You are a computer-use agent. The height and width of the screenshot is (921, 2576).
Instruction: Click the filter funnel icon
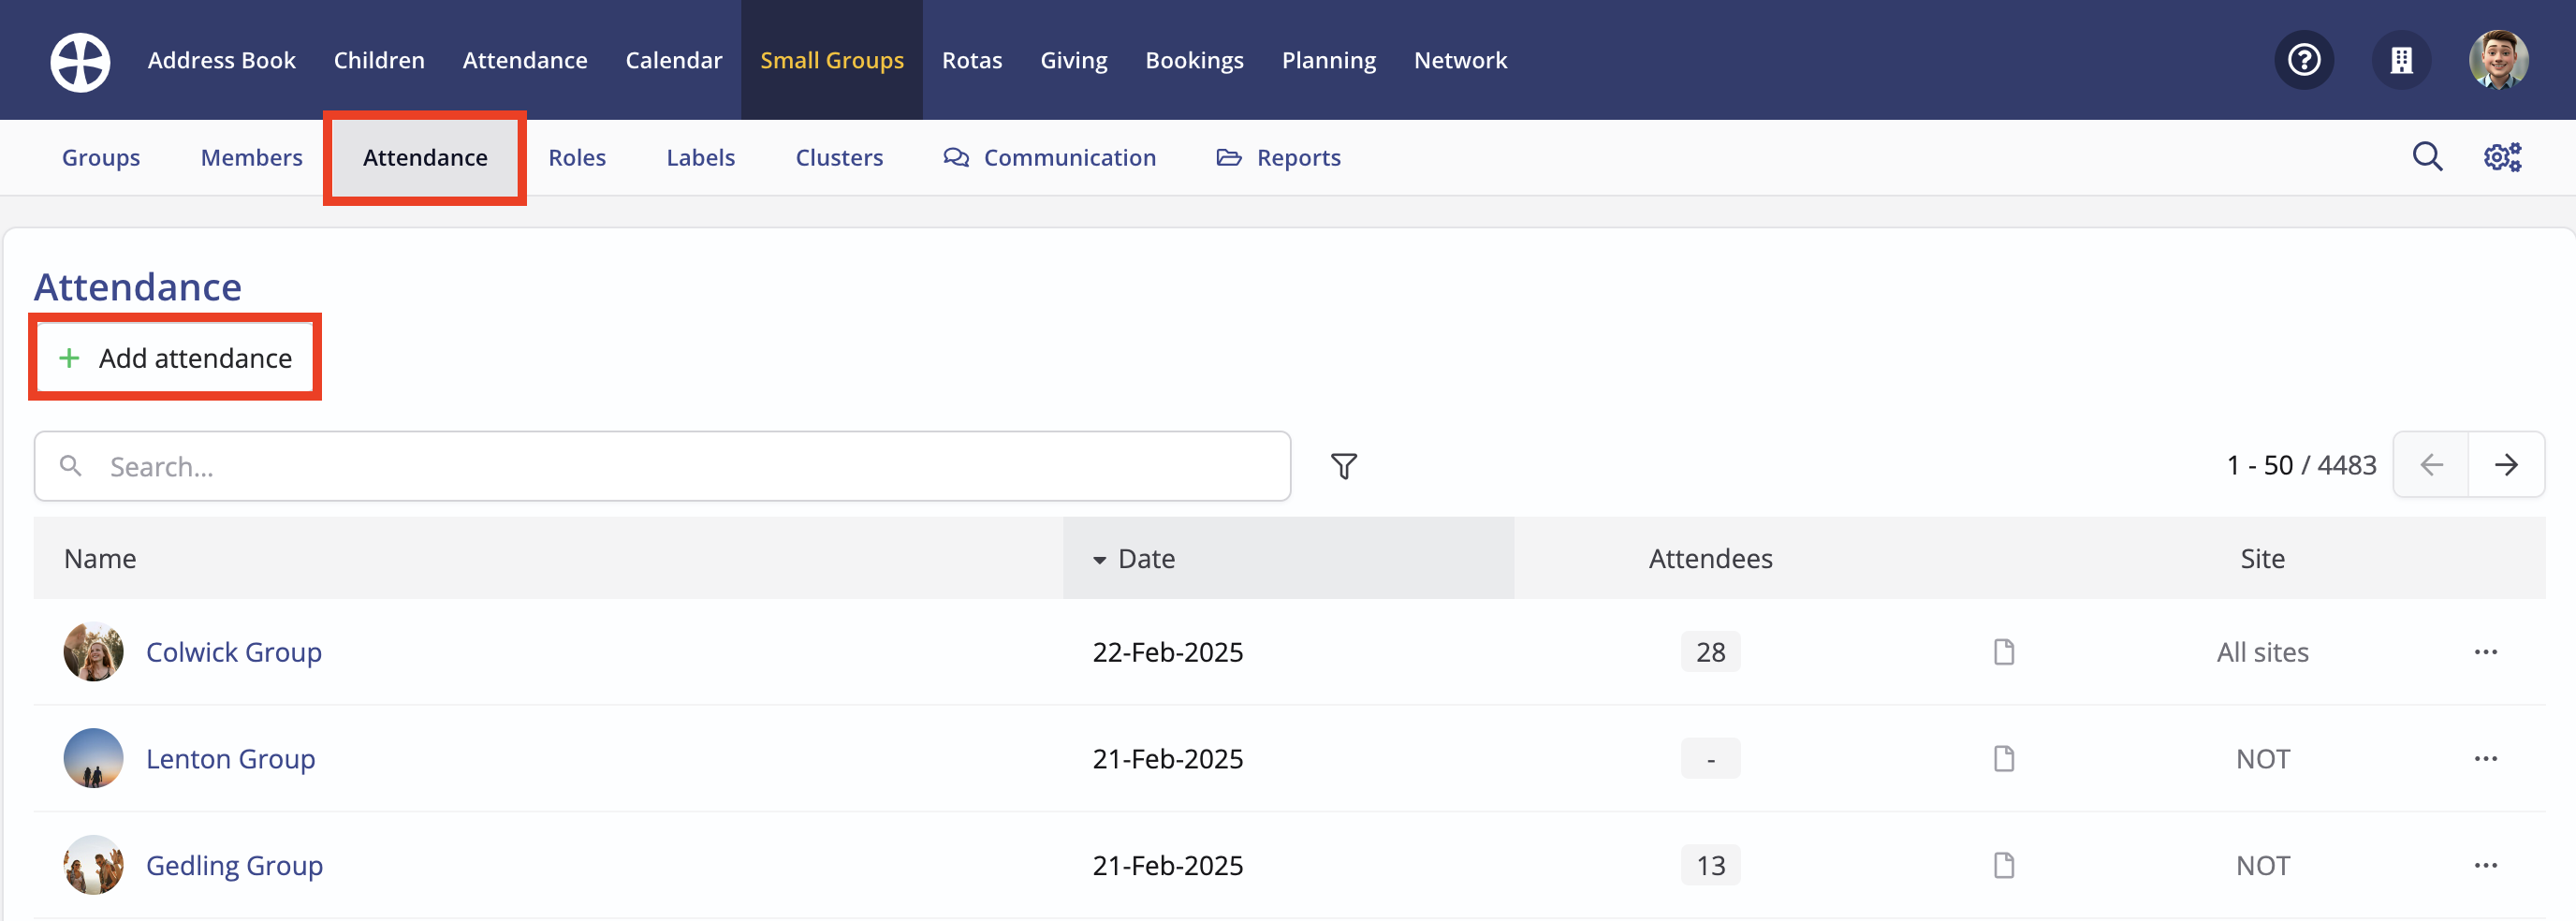click(x=1343, y=466)
